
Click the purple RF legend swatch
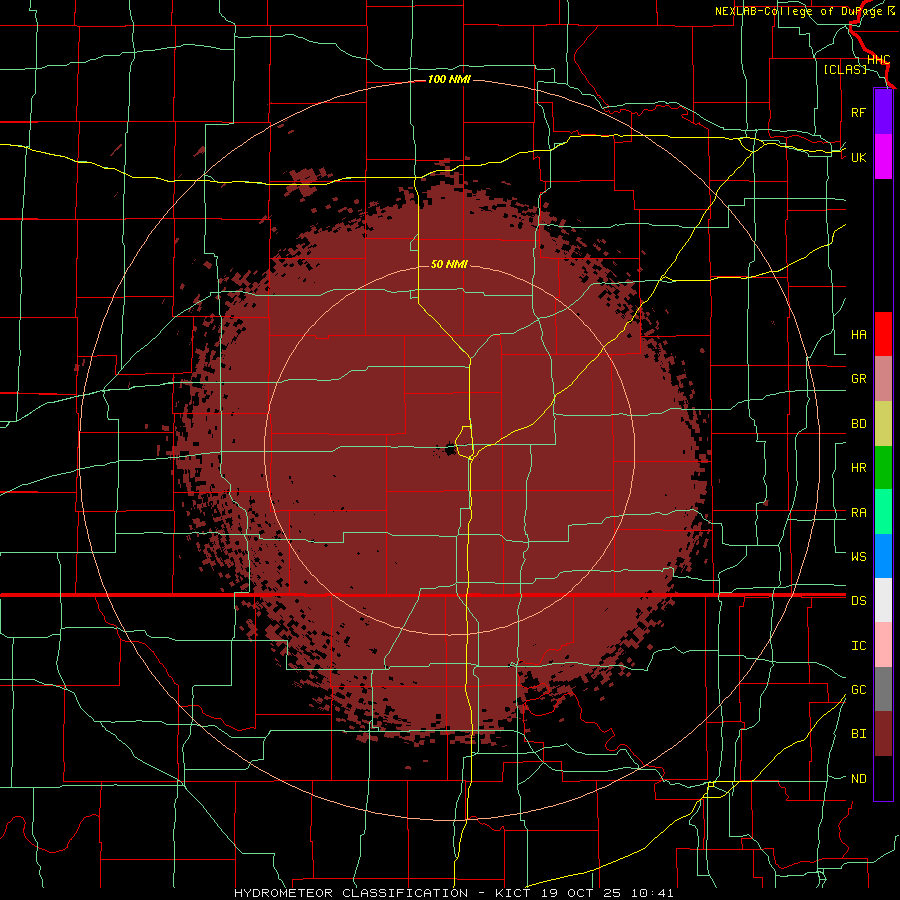883,112
